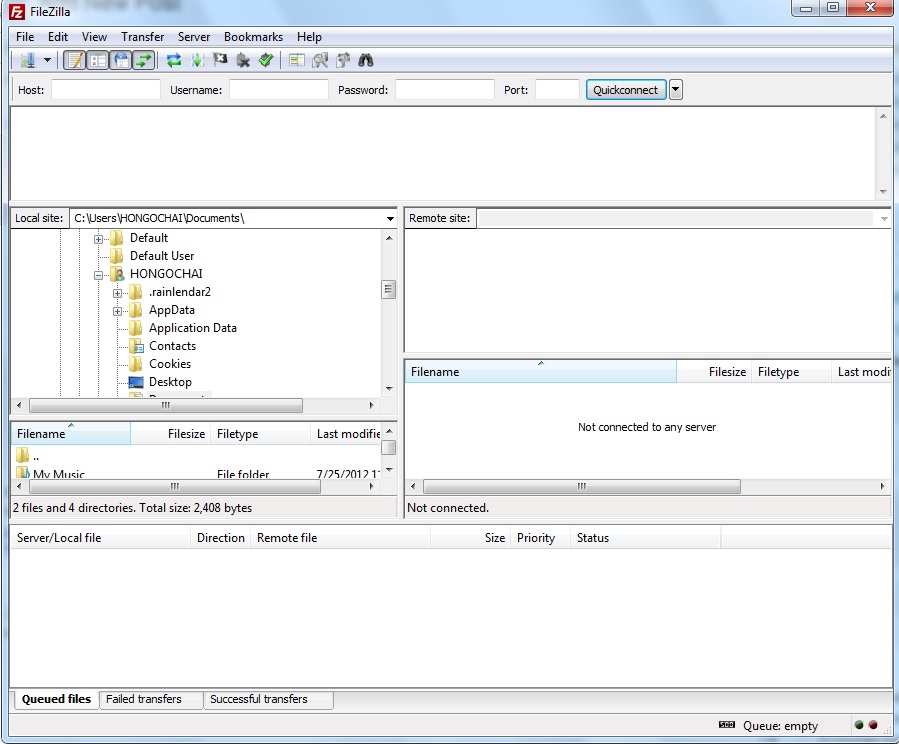Screen dimensions: 899x744
Task: Toggle display of remote directory tree
Action: [121, 60]
